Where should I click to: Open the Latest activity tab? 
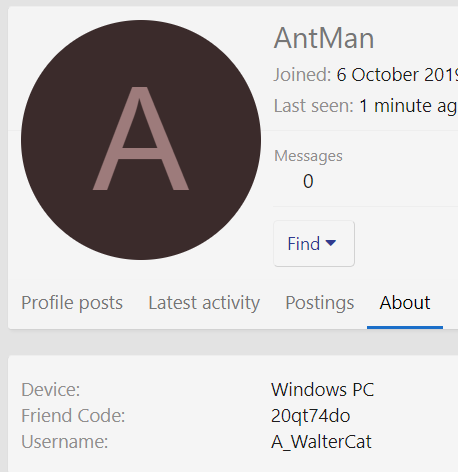pyautogui.click(x=204, y=303)
